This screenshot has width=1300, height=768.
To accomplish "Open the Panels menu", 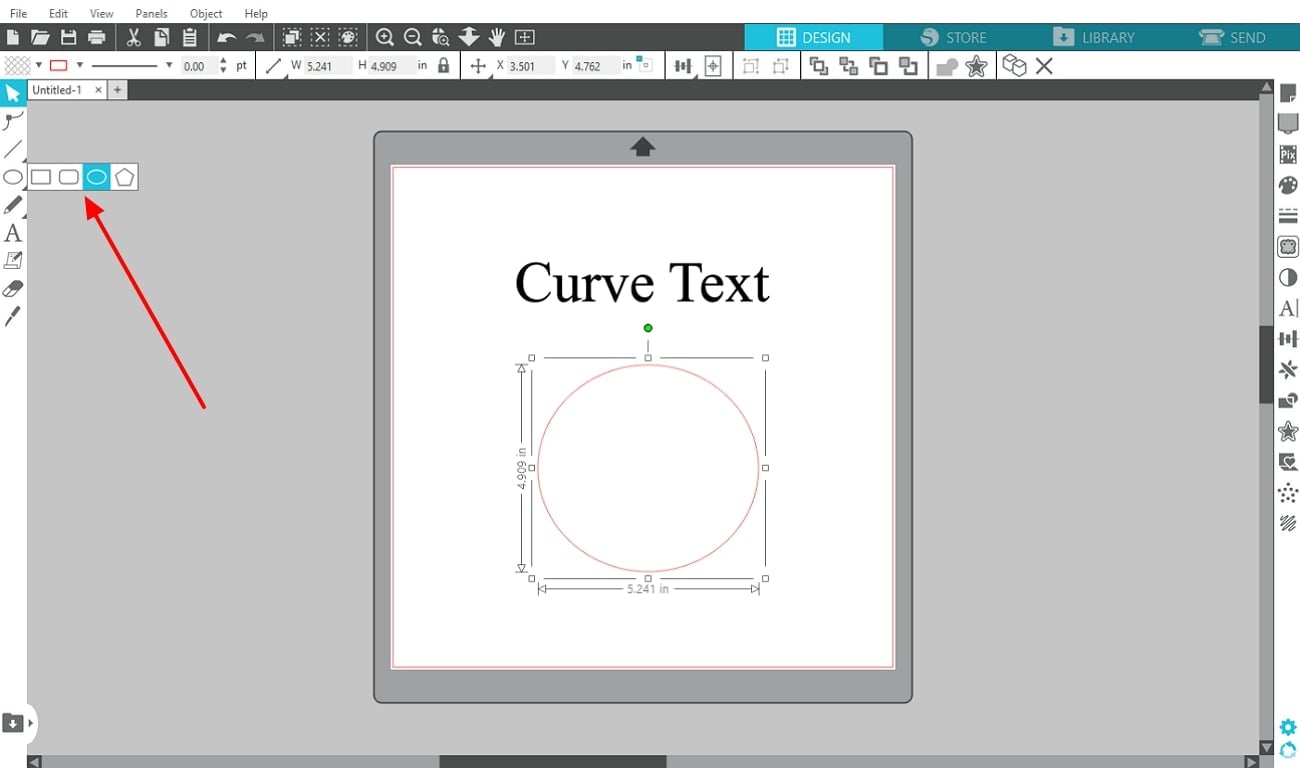I will point(151,14).
